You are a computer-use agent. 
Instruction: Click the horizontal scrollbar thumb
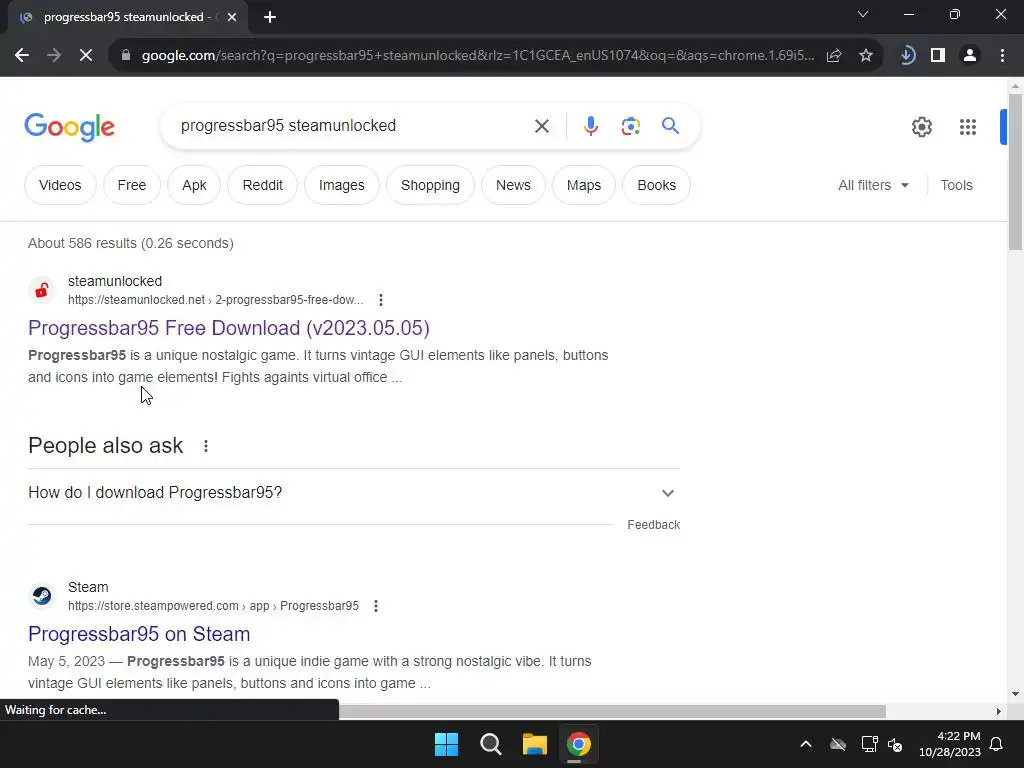pos(612,711)
